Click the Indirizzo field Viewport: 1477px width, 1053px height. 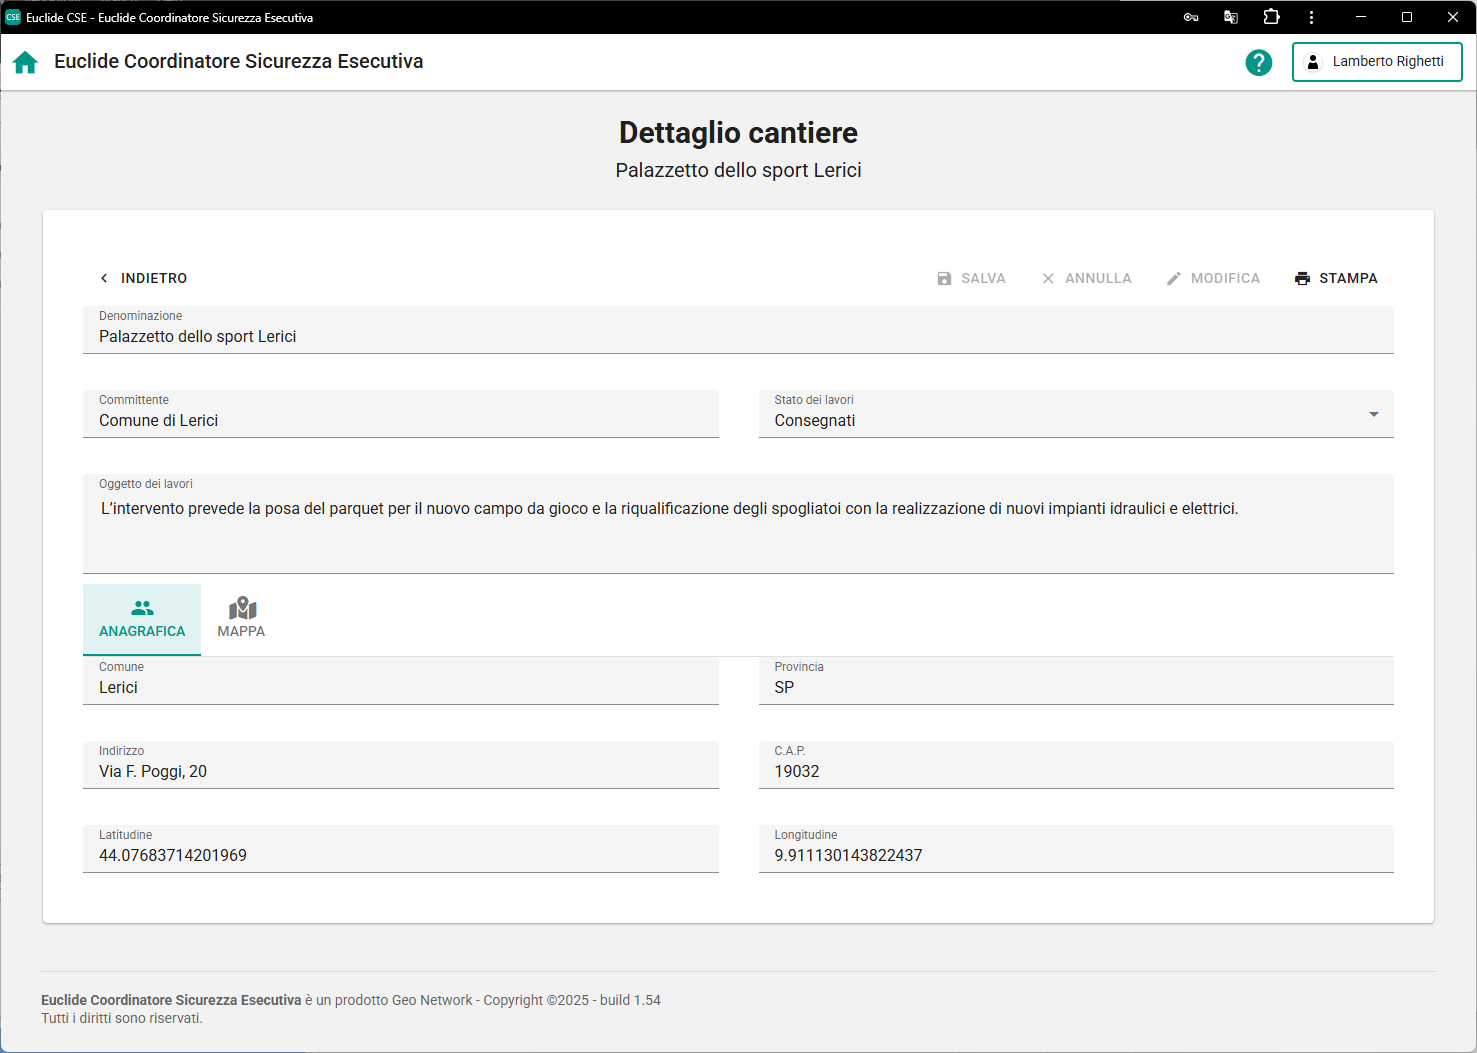pos(400,772)
